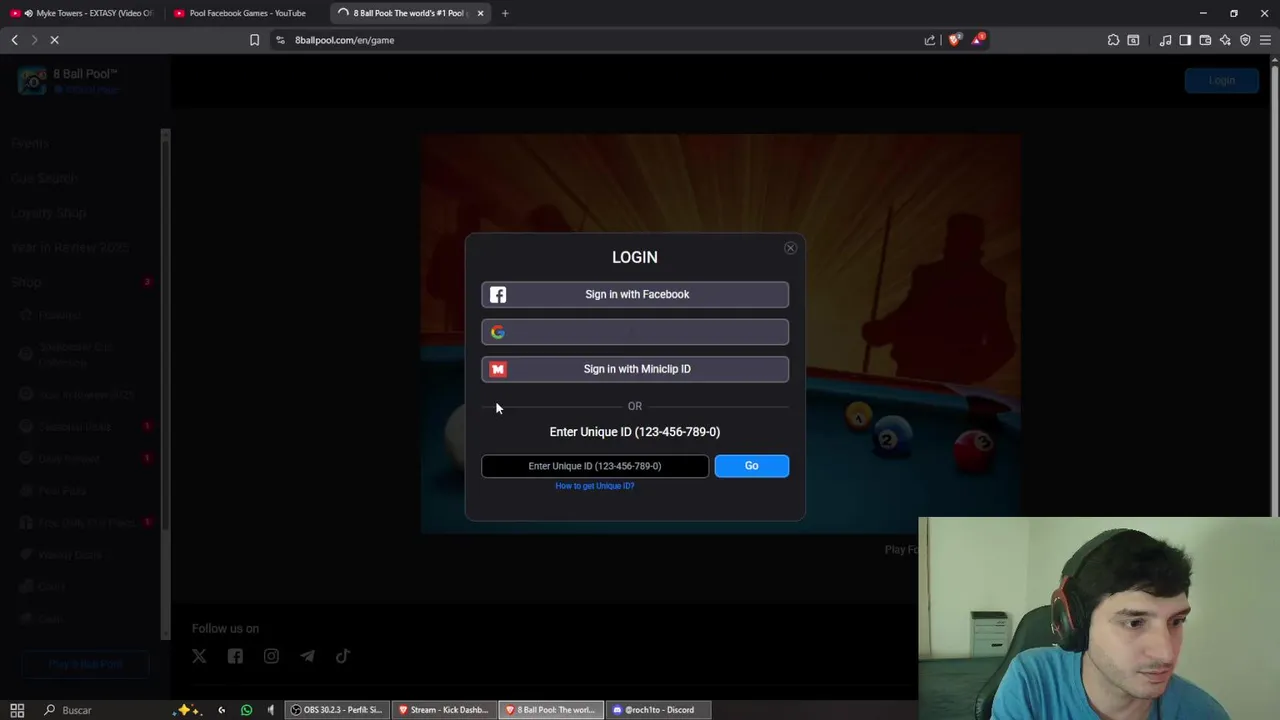Focus the Enter Unique ID field
This screenshot has width=1280, height=720.
click(595, 466)
